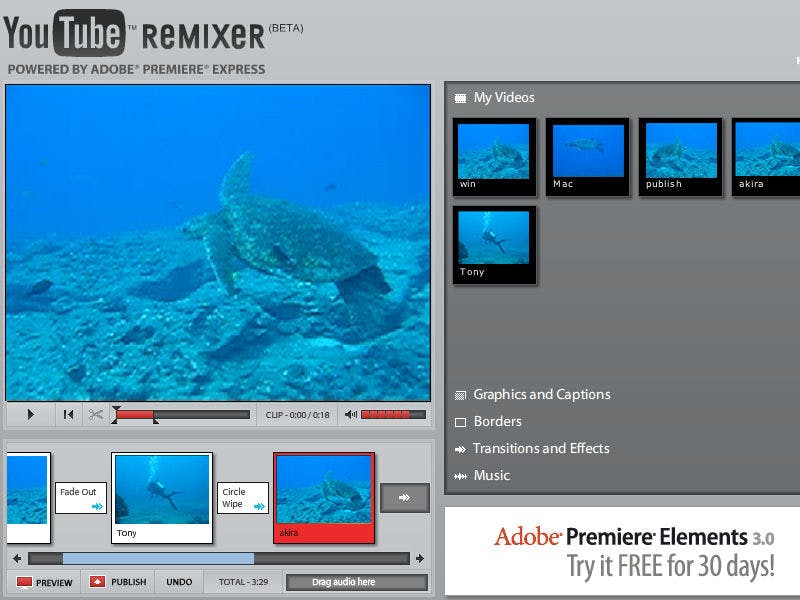Select the Fade Out transition in timeline
Viewport: 800px width, 600px height.
click(x=81, y=497)
